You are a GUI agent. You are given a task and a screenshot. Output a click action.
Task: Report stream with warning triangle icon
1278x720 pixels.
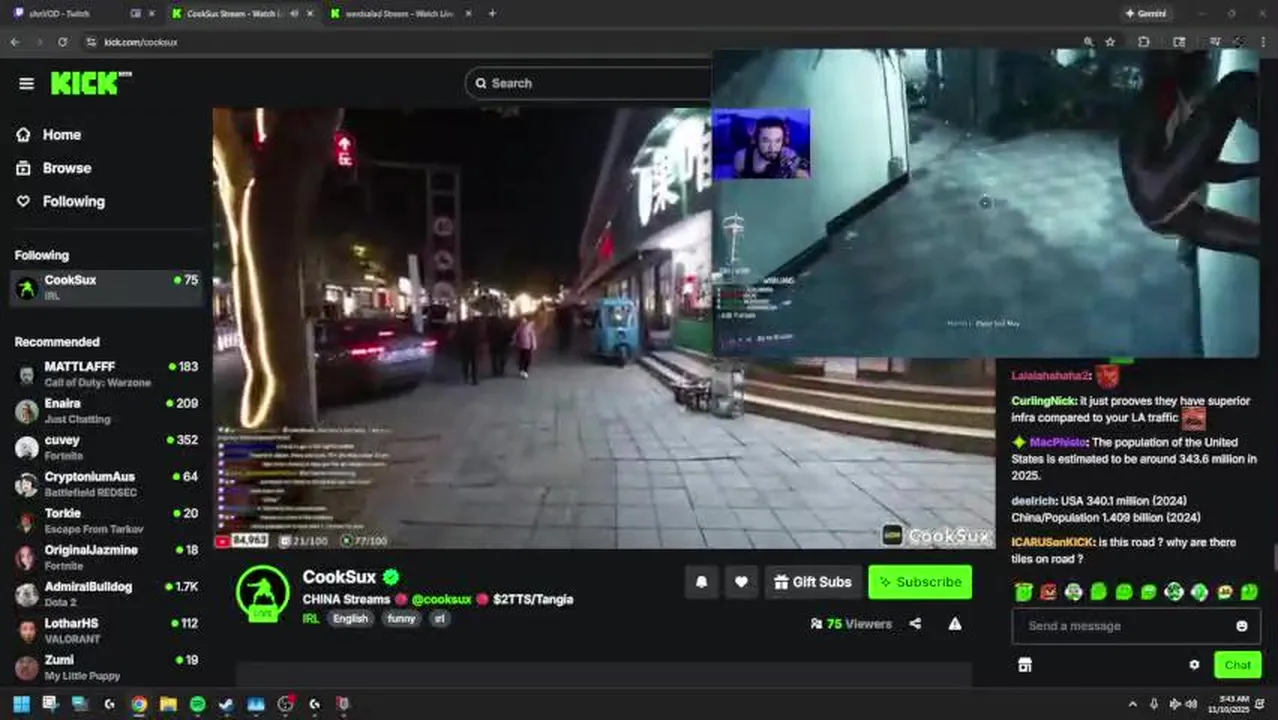click(x=955, y=624)
